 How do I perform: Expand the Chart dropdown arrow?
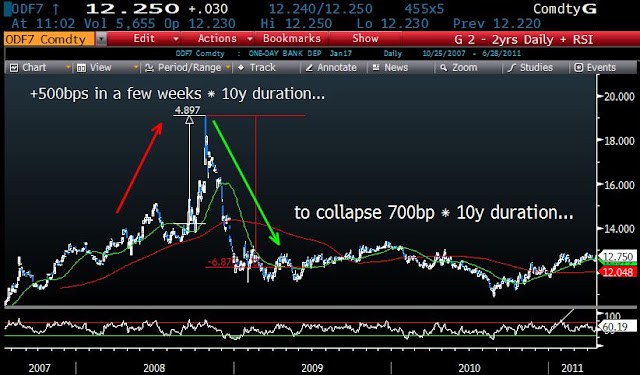point(68,67)
